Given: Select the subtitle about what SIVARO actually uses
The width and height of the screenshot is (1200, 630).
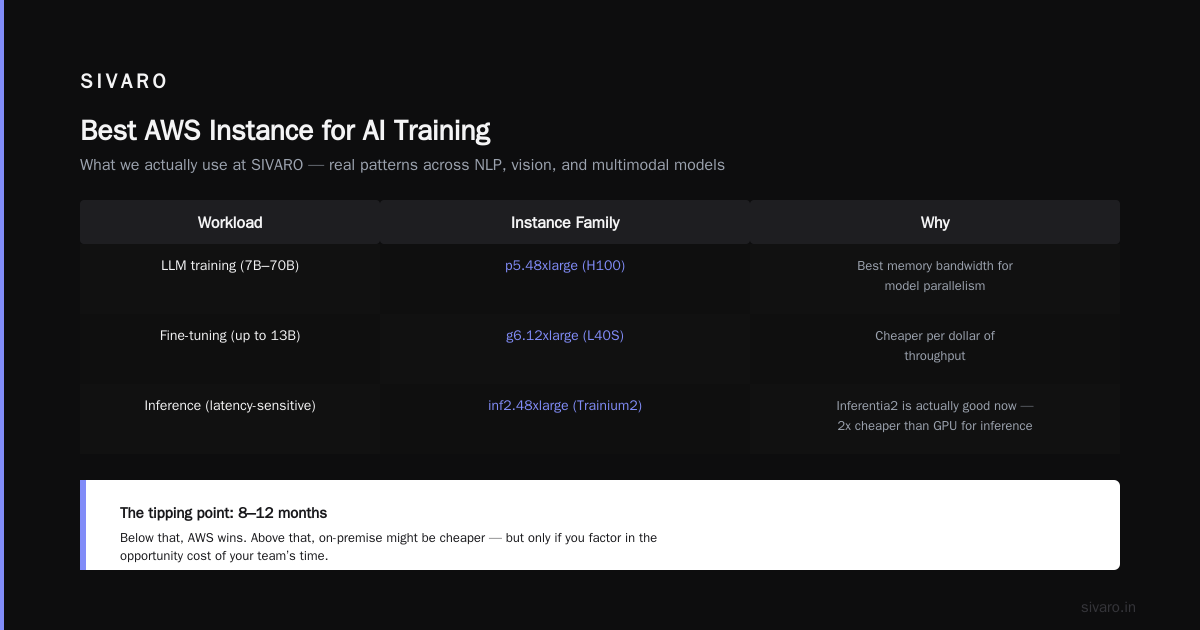Looking at the screenshot, I should pos(402,164).
